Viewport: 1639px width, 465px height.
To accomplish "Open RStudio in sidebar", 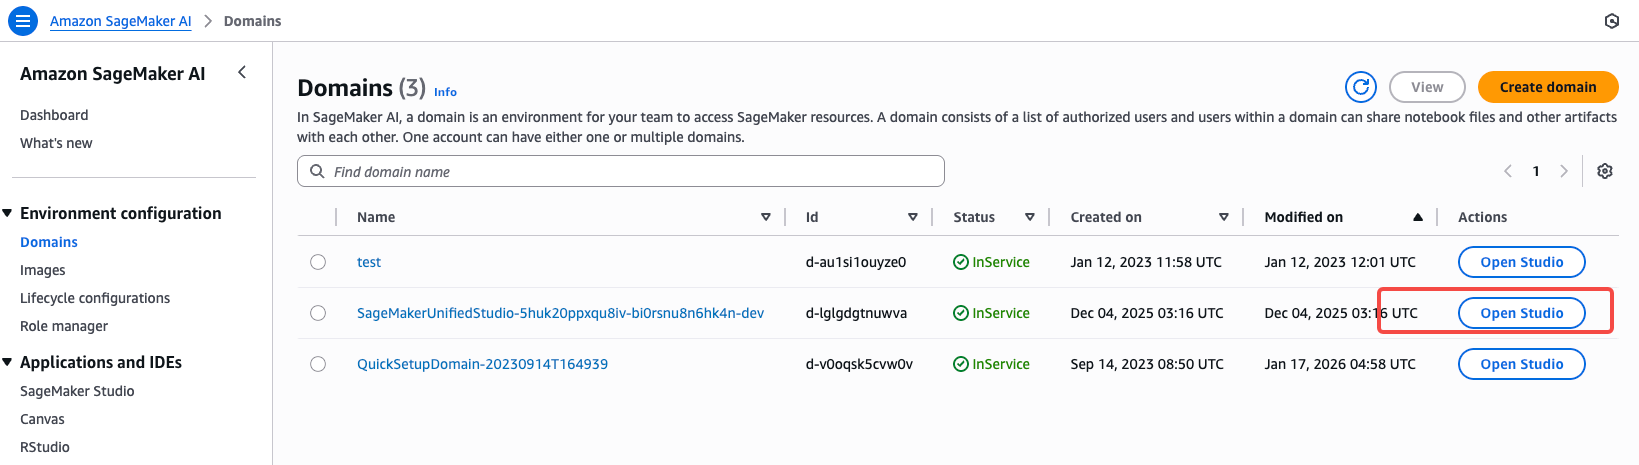I will point(45,447).
